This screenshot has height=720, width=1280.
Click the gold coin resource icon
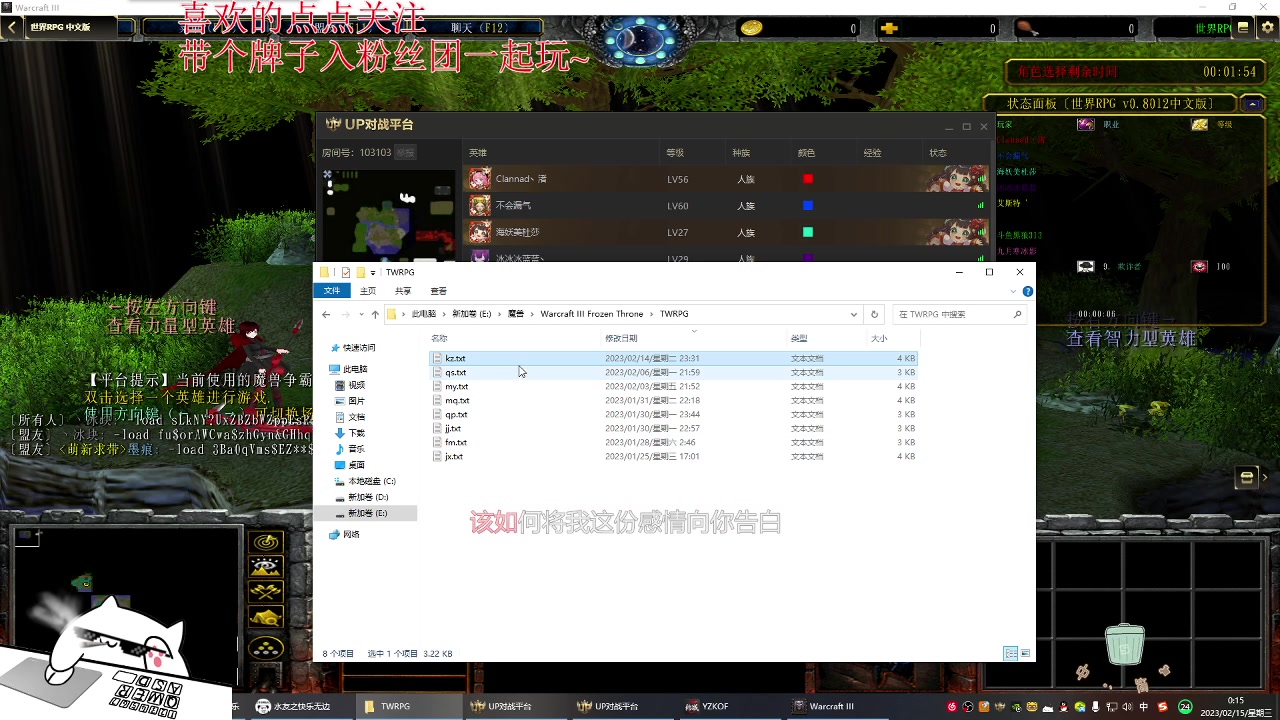751,28
